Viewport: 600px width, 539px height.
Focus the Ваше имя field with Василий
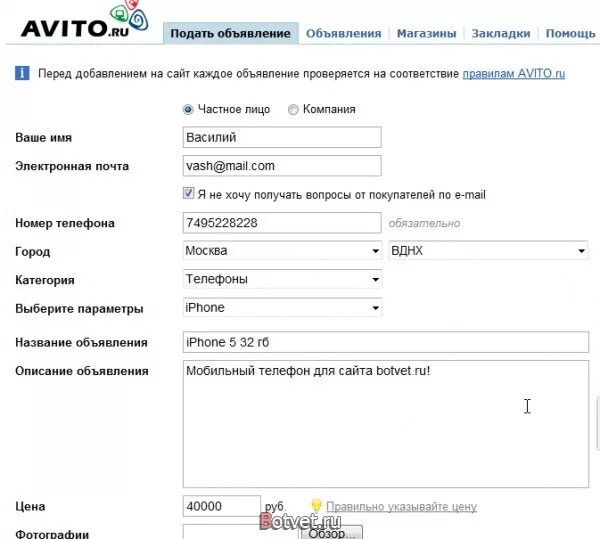tap(282, 137)
